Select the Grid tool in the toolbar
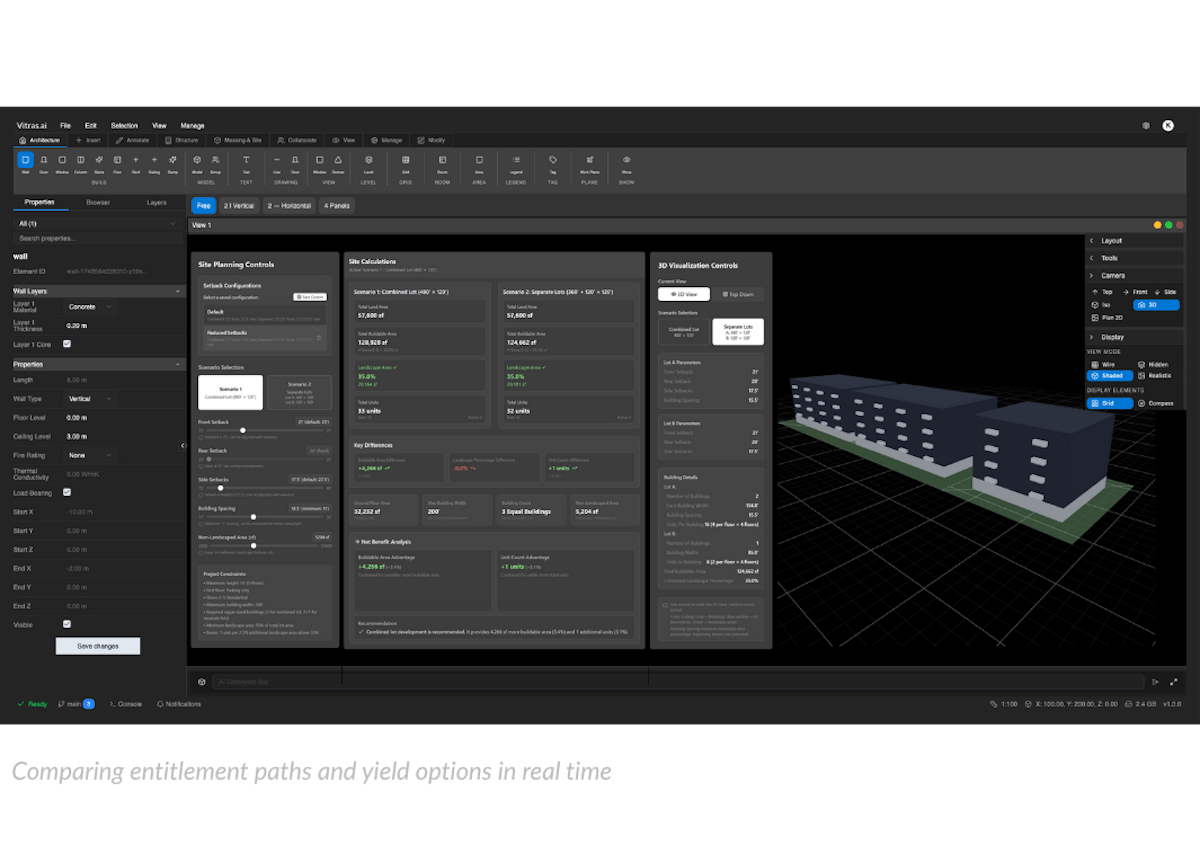This screenshot has height=845, width=1200. click(406, 162)
